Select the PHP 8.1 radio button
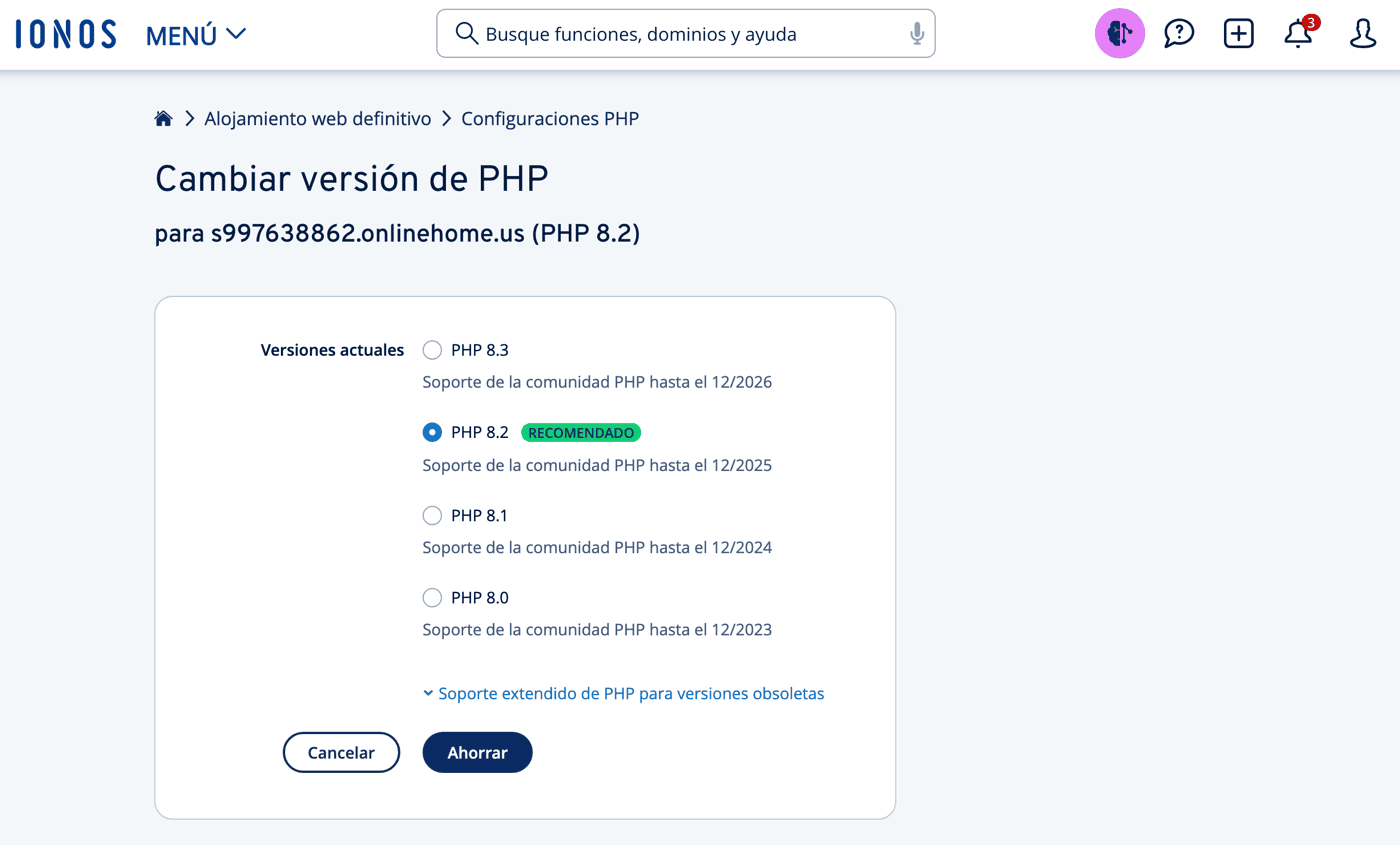The image size is (1400, 845). pos(432,515)
